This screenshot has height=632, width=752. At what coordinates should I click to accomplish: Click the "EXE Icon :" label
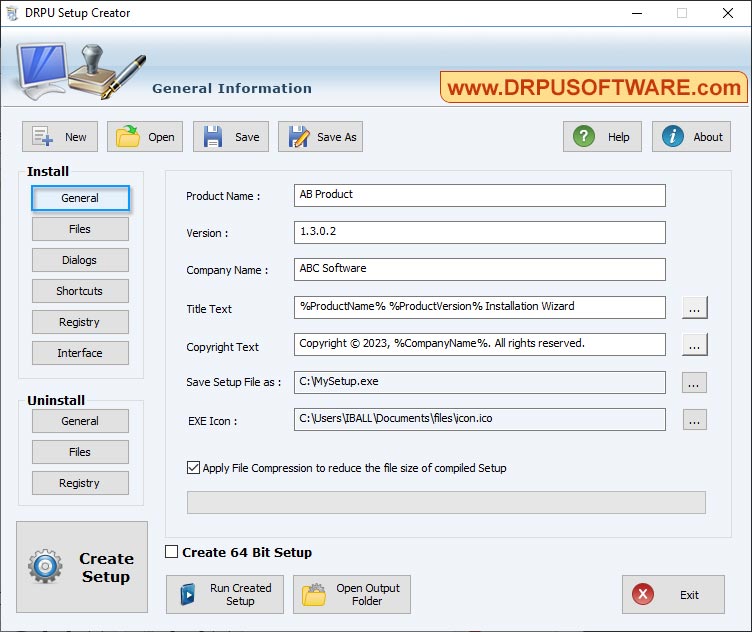pyautogui.click(x=212, y=421)
